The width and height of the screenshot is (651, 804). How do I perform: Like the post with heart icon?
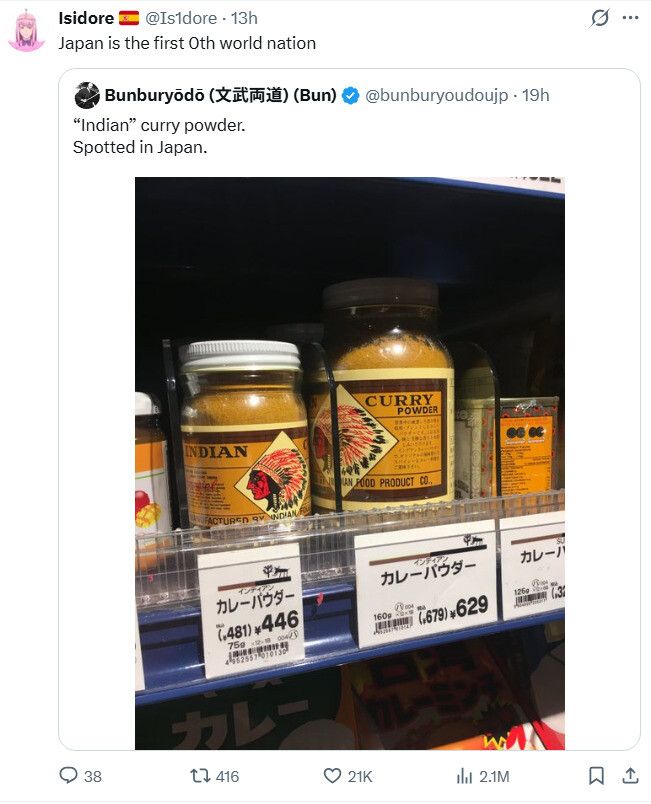(x=332, y=776)
